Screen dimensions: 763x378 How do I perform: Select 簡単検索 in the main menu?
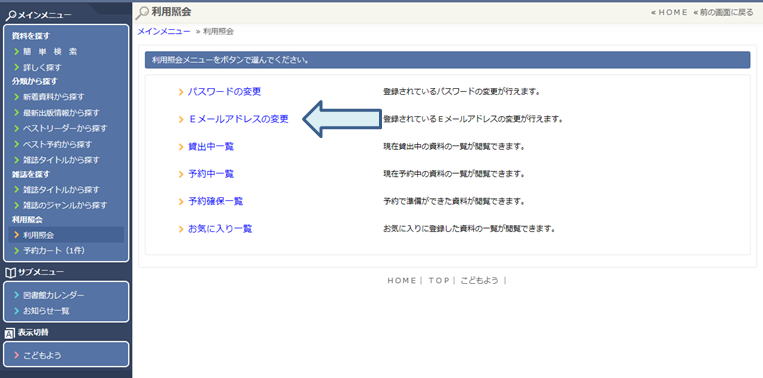tap(50, 51)
